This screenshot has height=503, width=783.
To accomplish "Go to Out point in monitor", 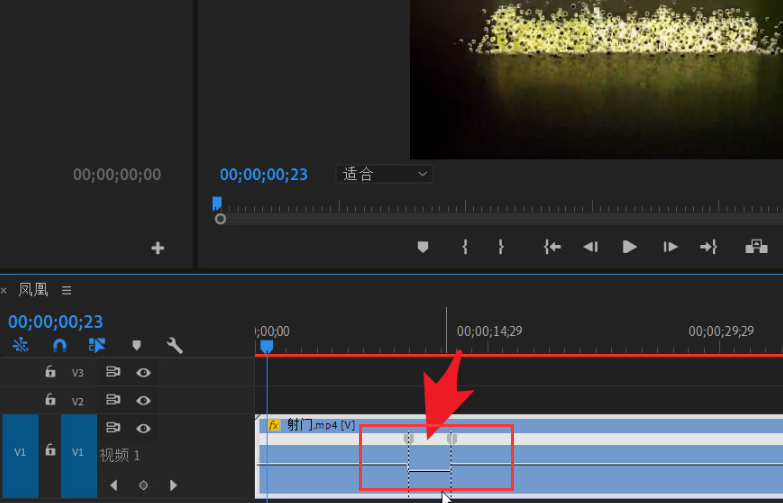I will coord(708,247).
